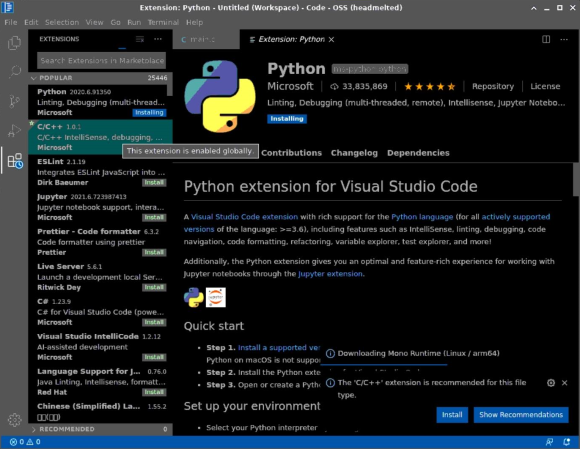
Task: Click the download count icon
Action: coord(334,87)
